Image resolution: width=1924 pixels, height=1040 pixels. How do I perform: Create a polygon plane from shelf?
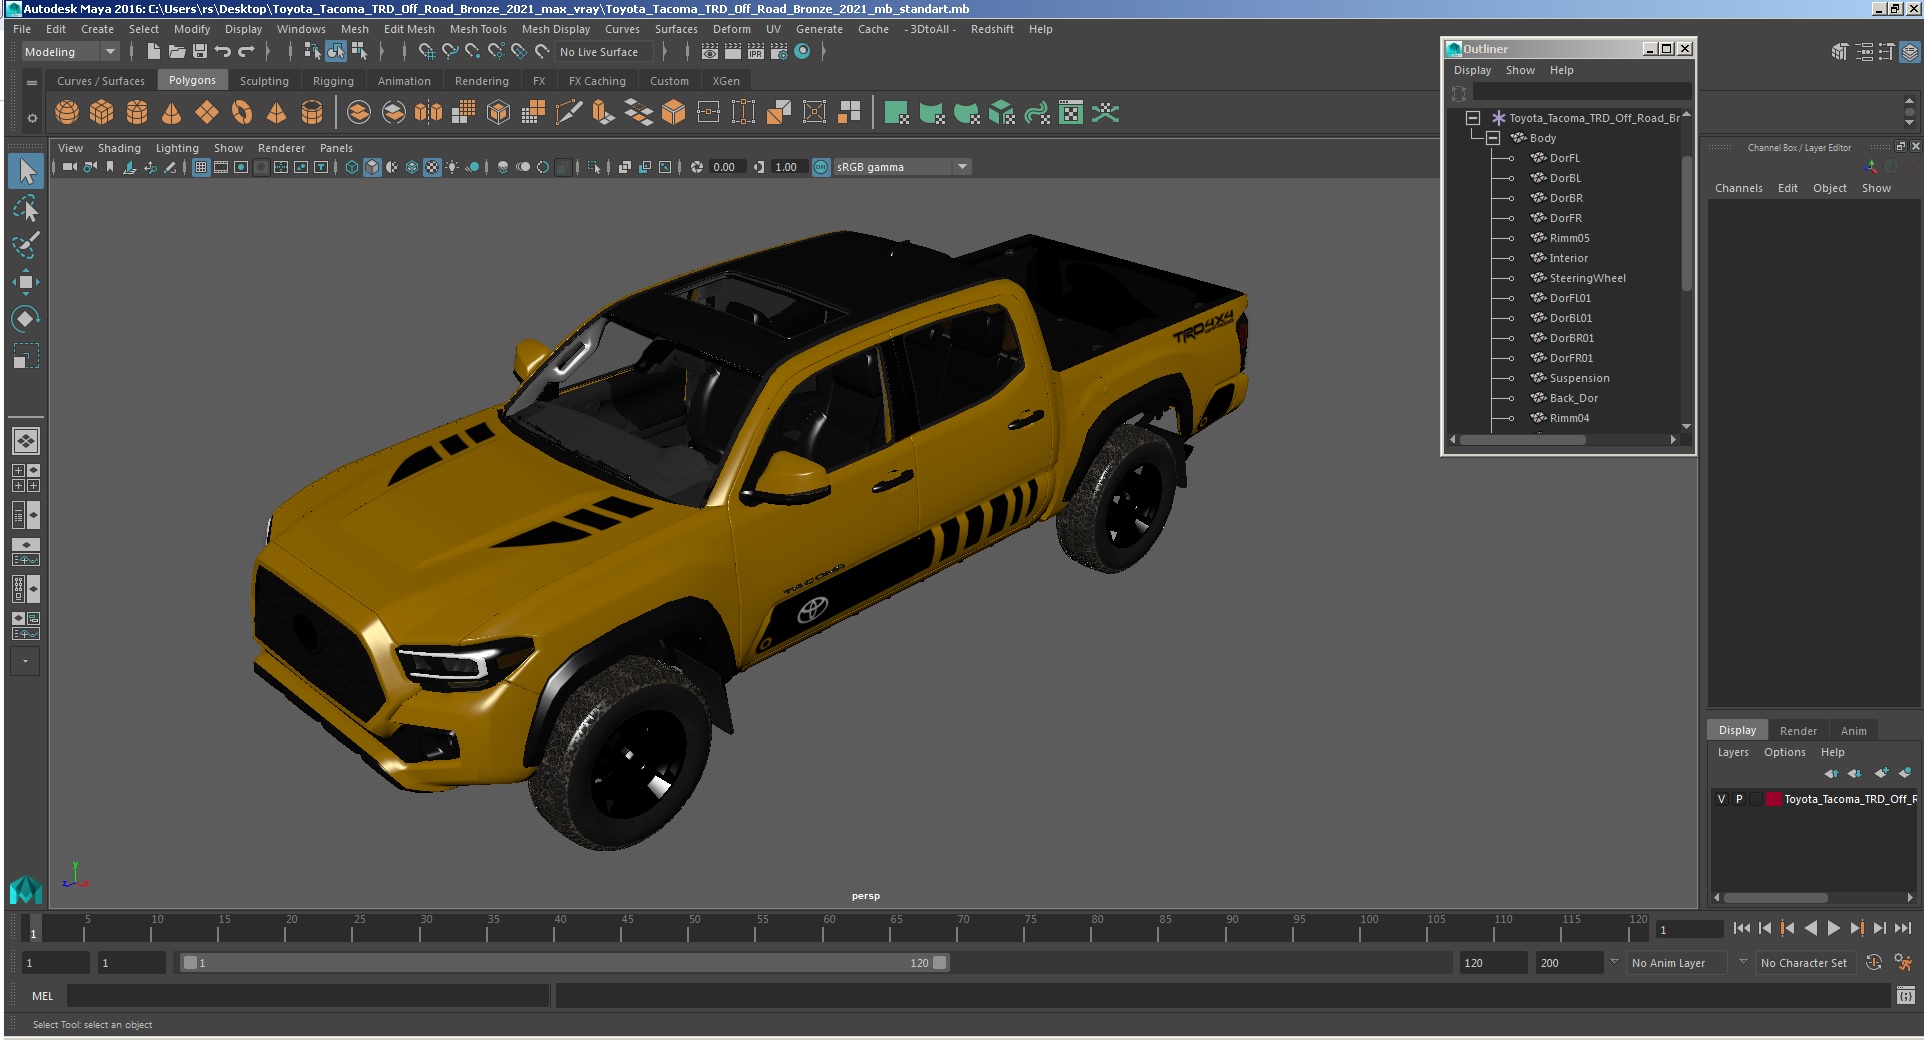click(207, 113)
